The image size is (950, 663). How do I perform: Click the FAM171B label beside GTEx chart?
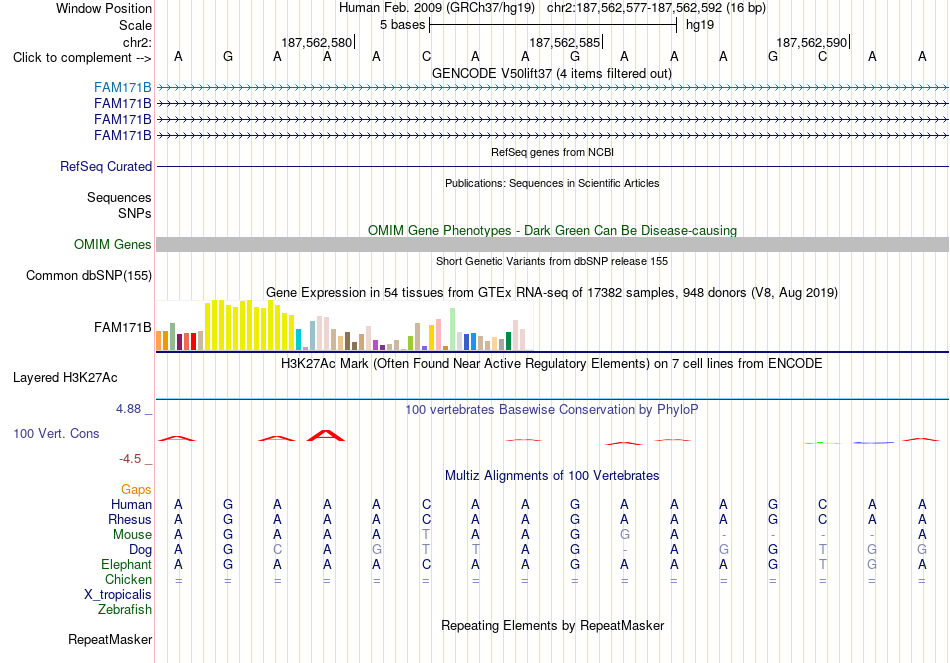click(122, 327)
